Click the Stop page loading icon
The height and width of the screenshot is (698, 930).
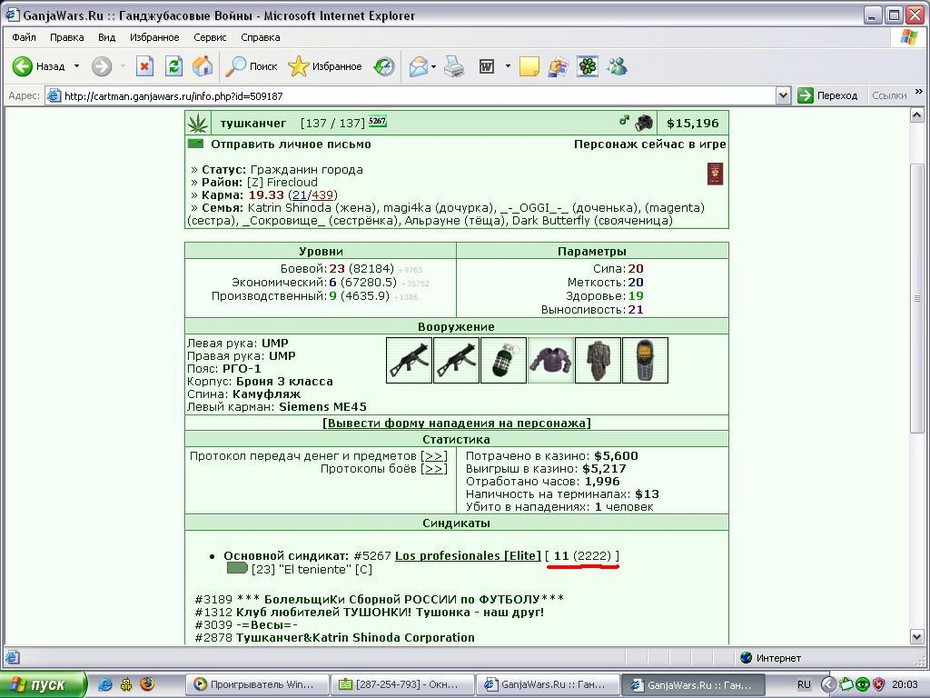[x=145, y=66]
